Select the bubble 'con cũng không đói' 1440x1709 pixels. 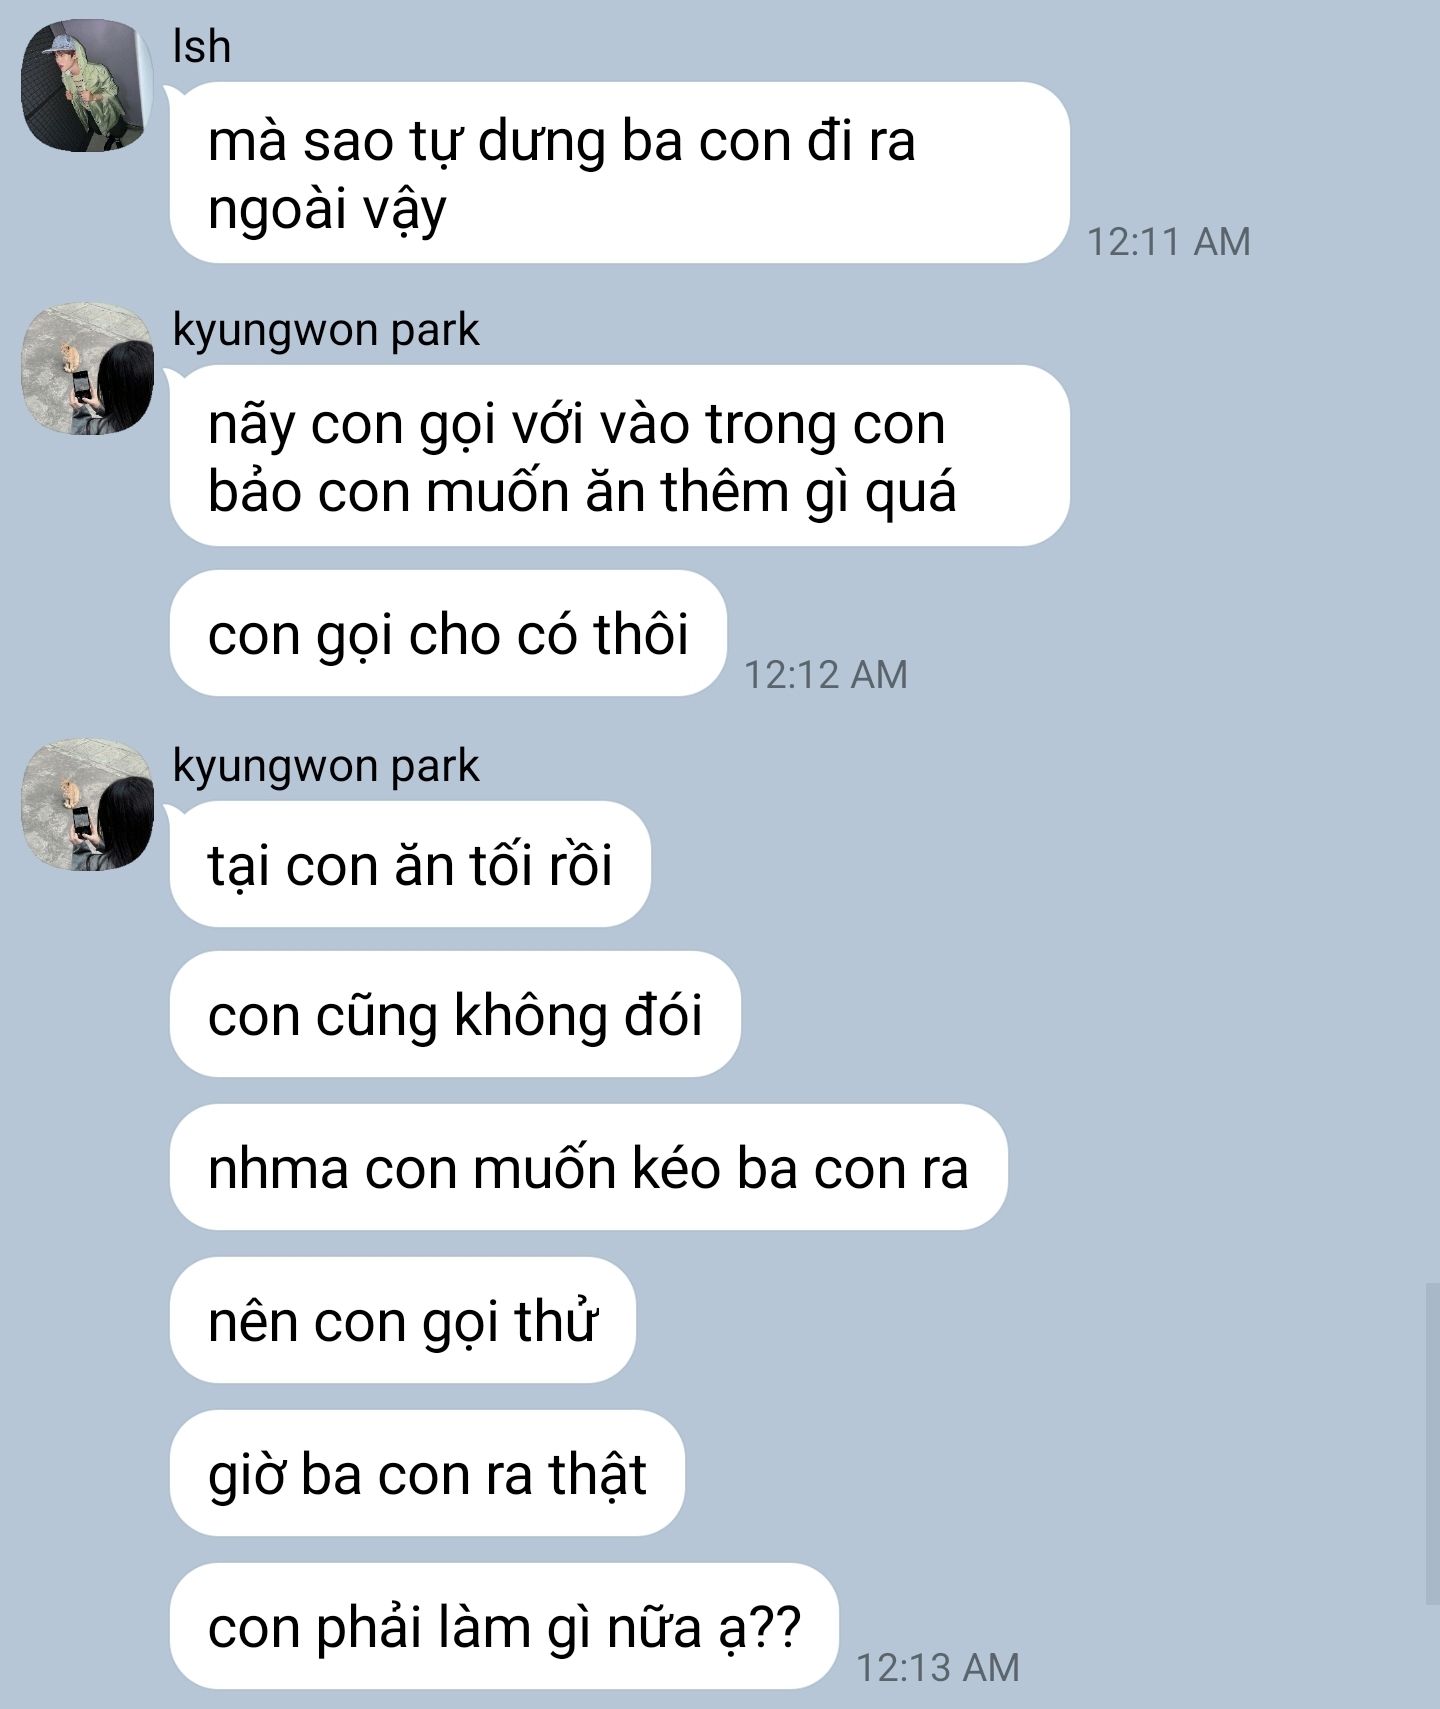pyautogui.click(x=455, y=1014)
